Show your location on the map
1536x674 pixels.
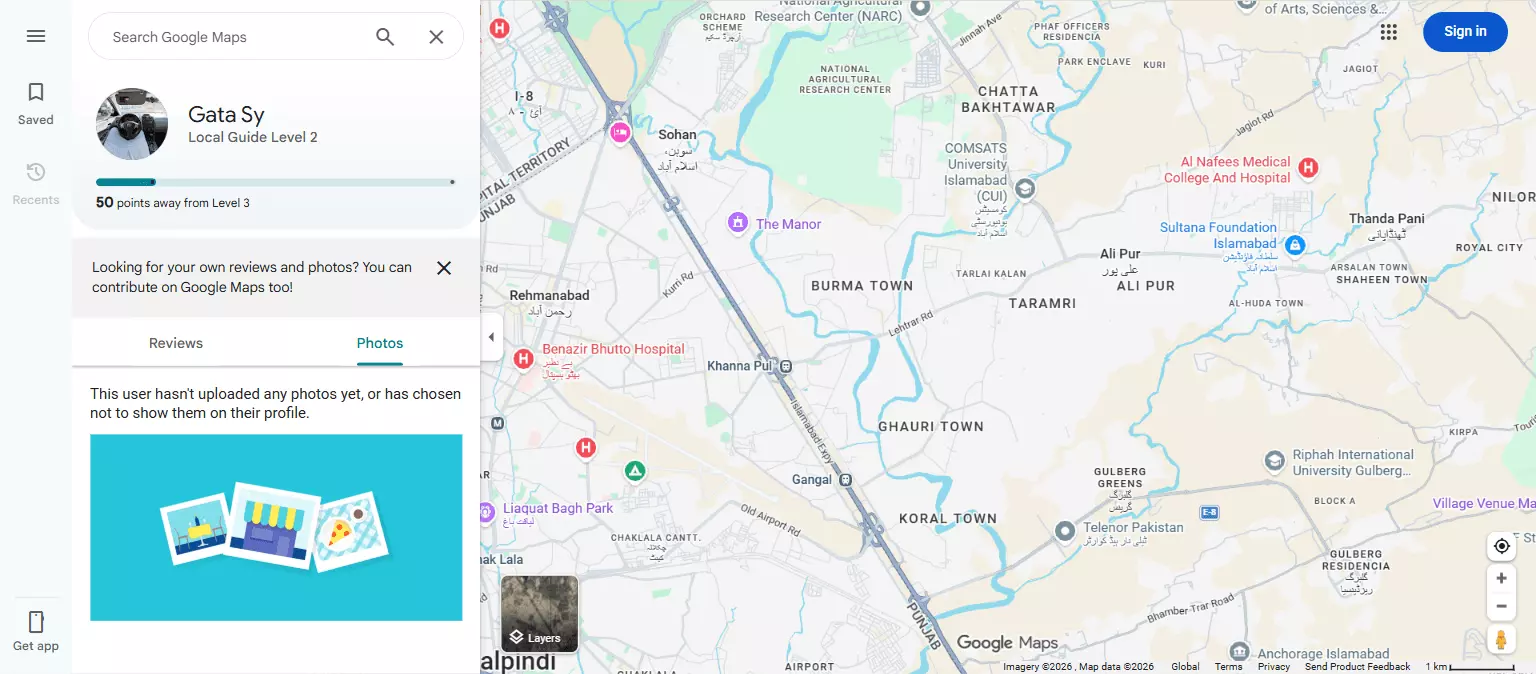pyautogui.click(x=1501, y=546)
